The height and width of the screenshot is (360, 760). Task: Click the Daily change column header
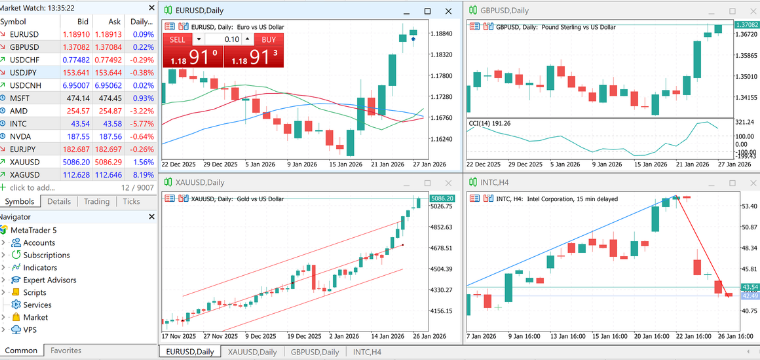(x=141, y=22)
